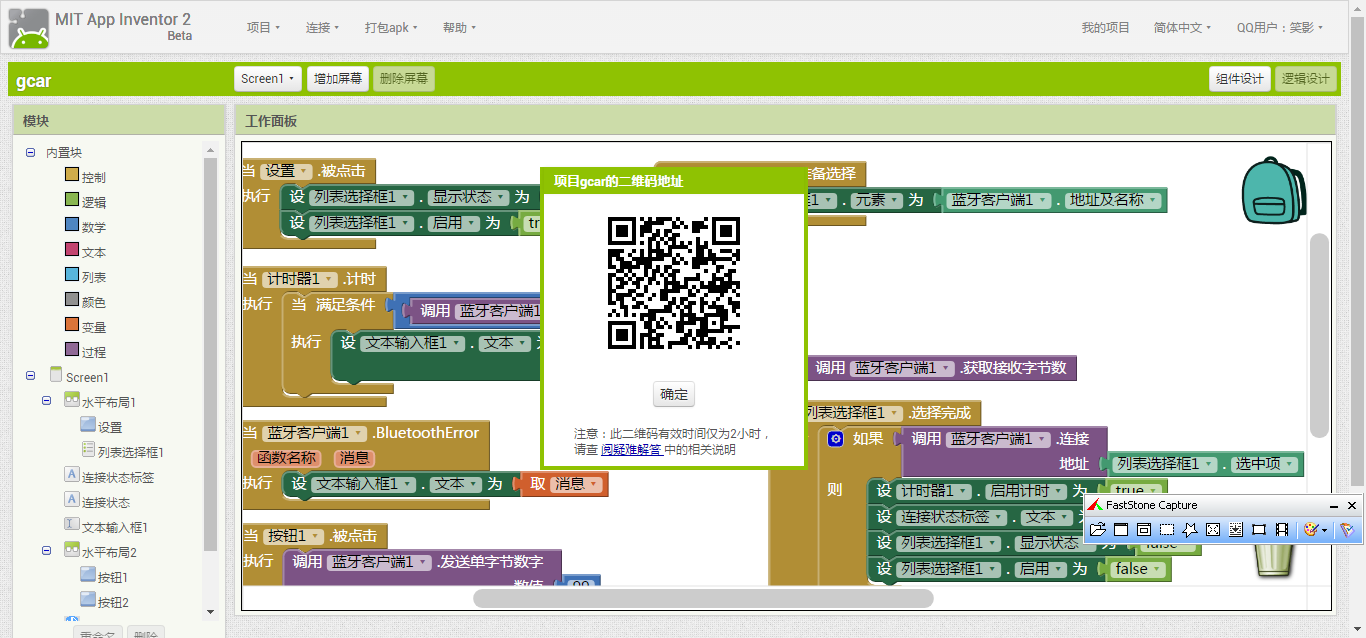Open the 简体中文 language dropdown
This screenshot has width=1366, height=638.
click(x=1182, y=28)
